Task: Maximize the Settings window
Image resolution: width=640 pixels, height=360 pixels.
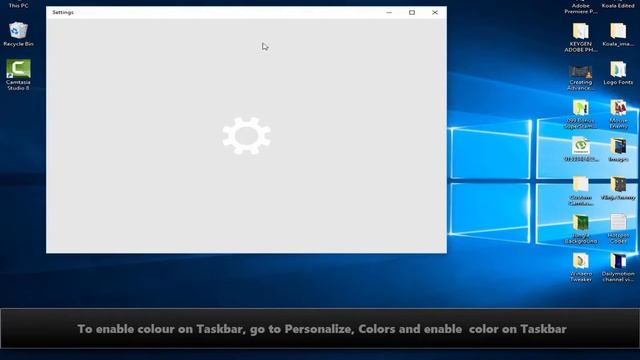Action: [x=412, y=13]
